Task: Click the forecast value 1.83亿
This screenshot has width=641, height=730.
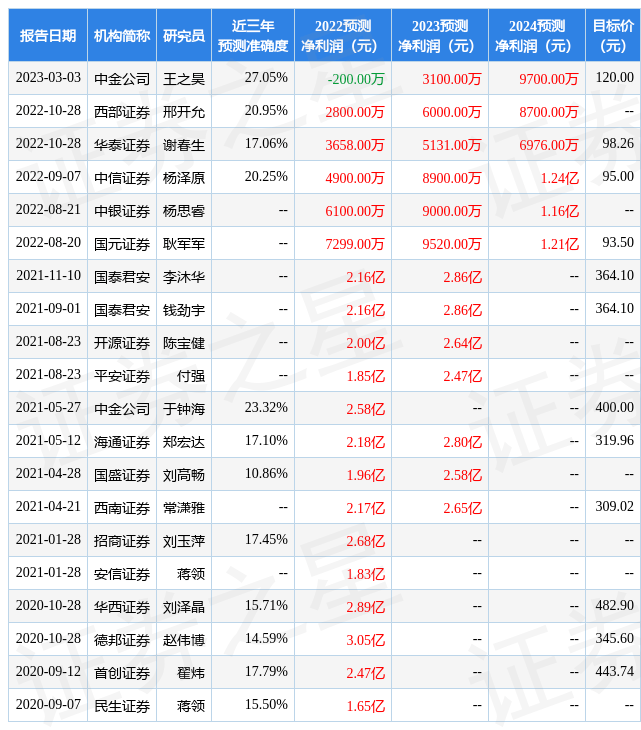Action: point(365,575)
